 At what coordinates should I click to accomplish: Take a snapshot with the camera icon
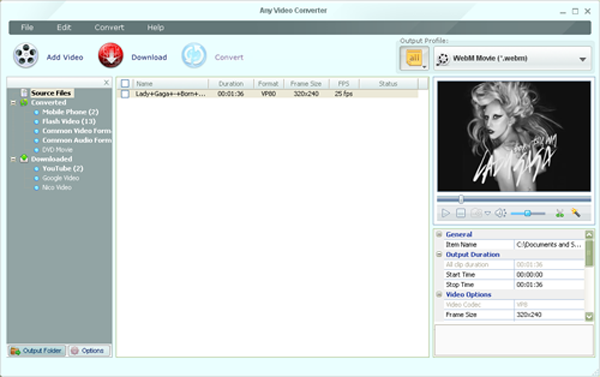(476, 213)
